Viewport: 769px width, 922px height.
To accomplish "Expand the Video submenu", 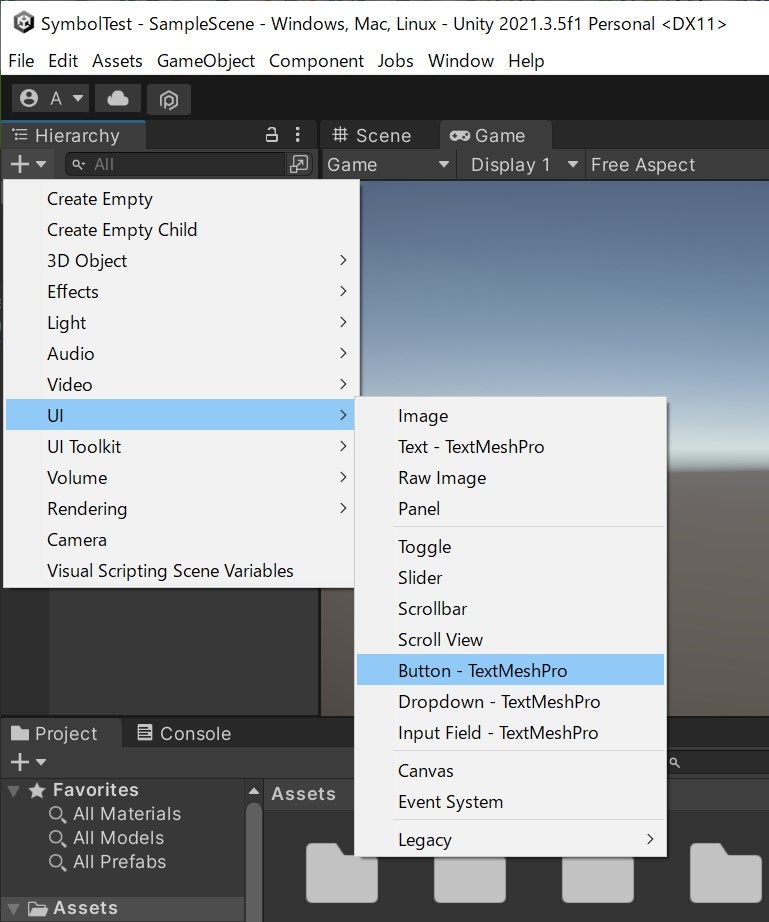I will (x=180, y=385).
